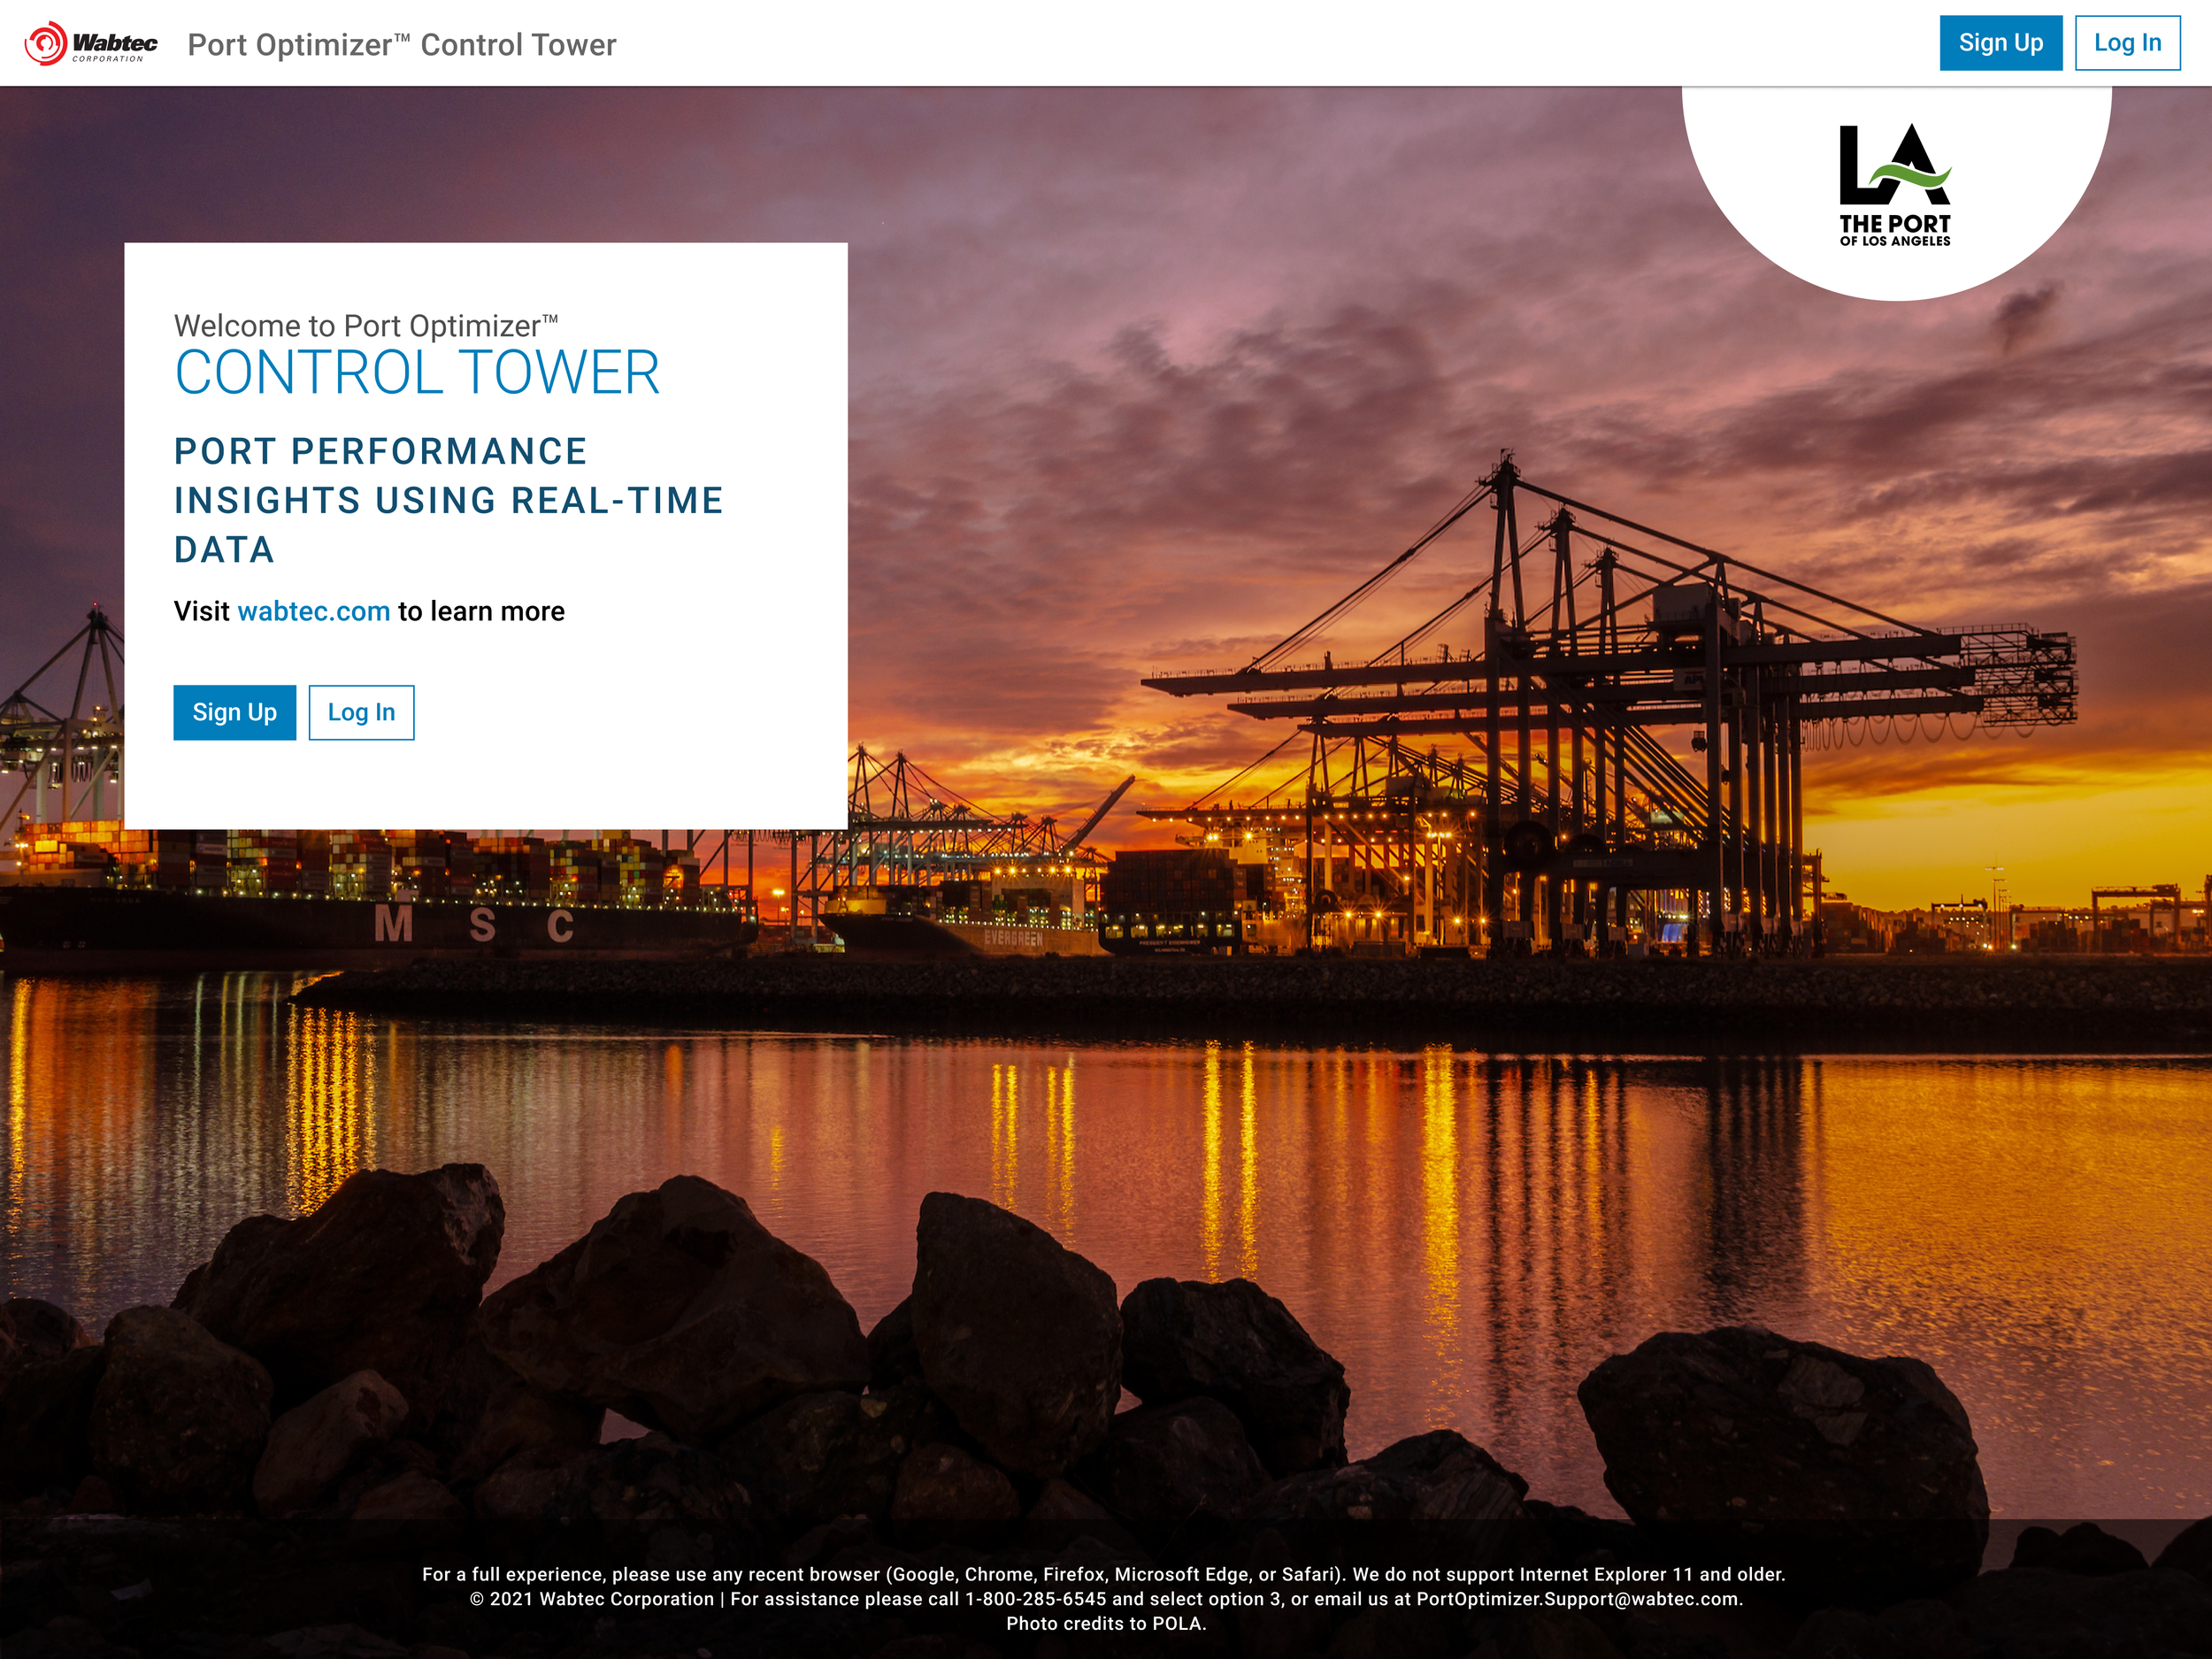Click the Port Optimizer Control Tower header title
This screenshot has height=1659, width=2212.
click(x=402, y=45)
